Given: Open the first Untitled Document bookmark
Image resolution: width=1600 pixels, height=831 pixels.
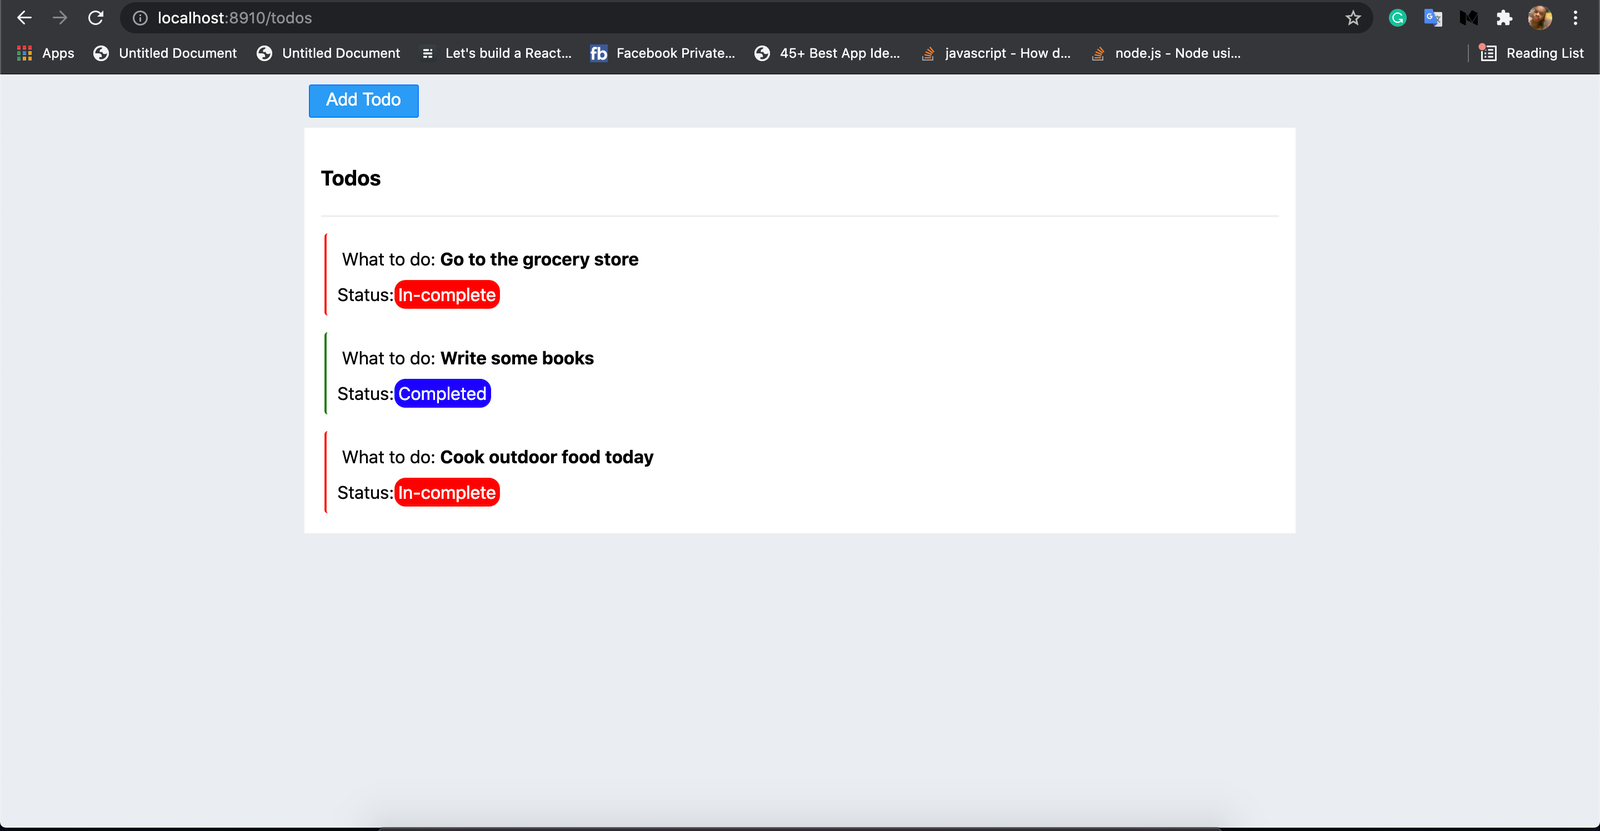Looking at the screenshot, I should 165,53.
